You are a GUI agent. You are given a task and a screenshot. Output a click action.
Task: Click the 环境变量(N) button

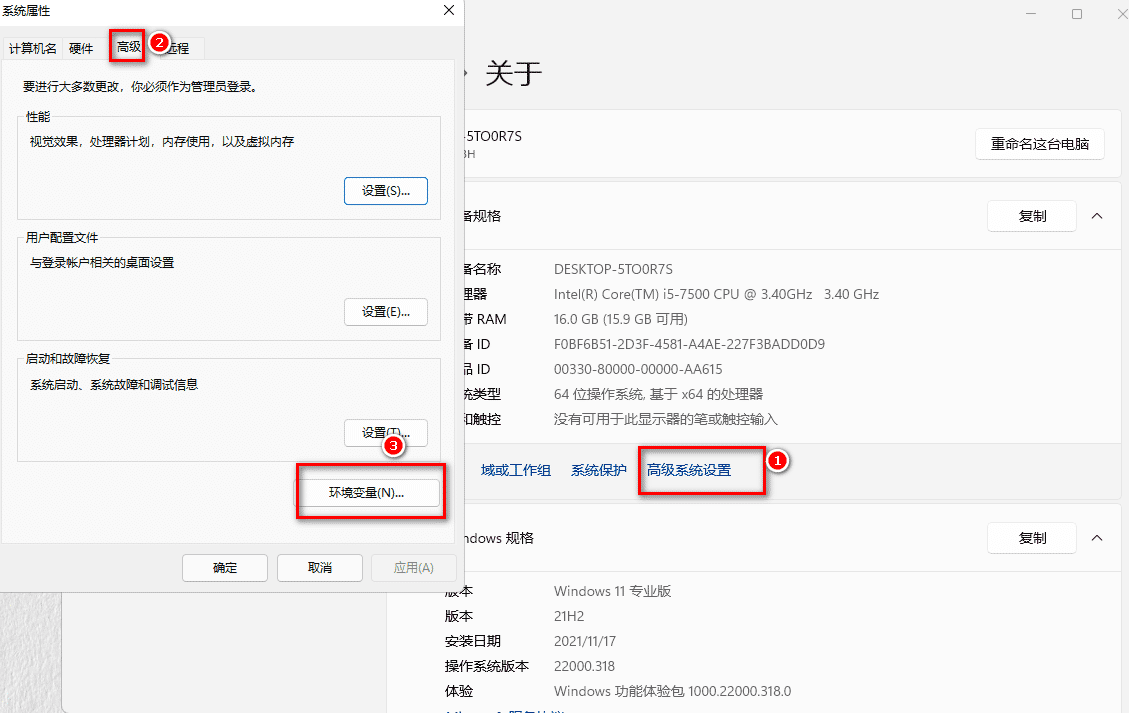pyautogui.click(x=367, y=493)
